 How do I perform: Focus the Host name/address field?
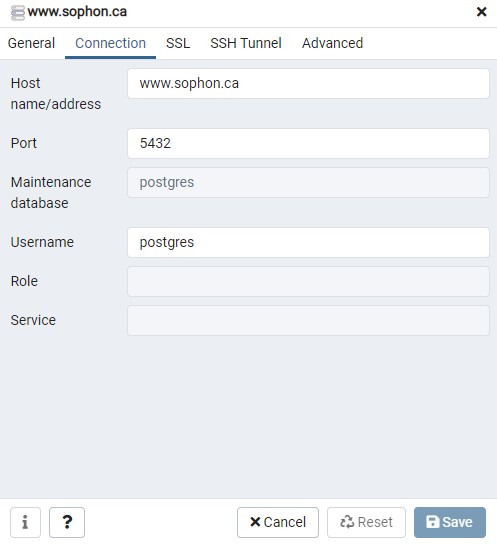coord(308,83)
